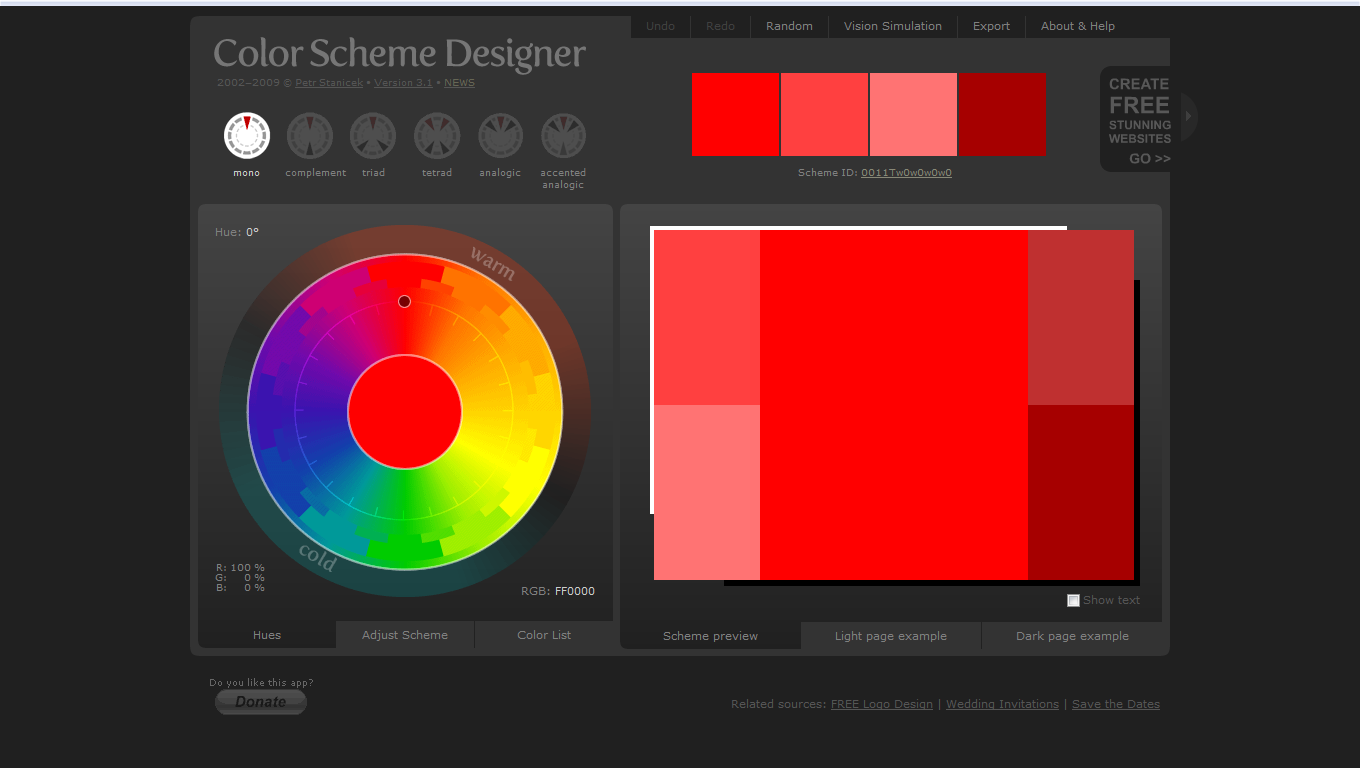The image size is (1360, 768).
Task: Click the dark red palette swatch
Action: click(1002, 114)
